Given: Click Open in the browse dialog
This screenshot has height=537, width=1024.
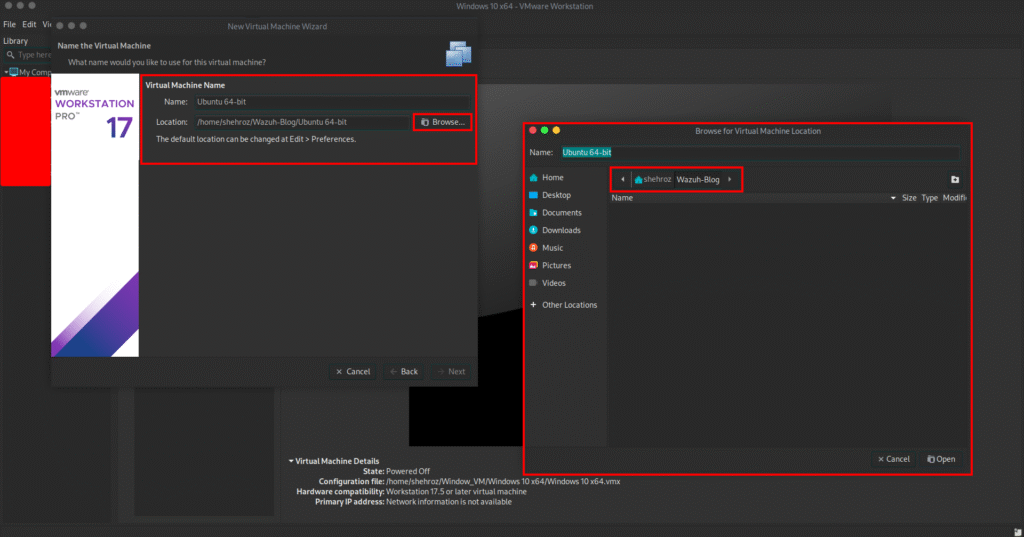Looking at the screenshot, I should (x=941, y=459).
